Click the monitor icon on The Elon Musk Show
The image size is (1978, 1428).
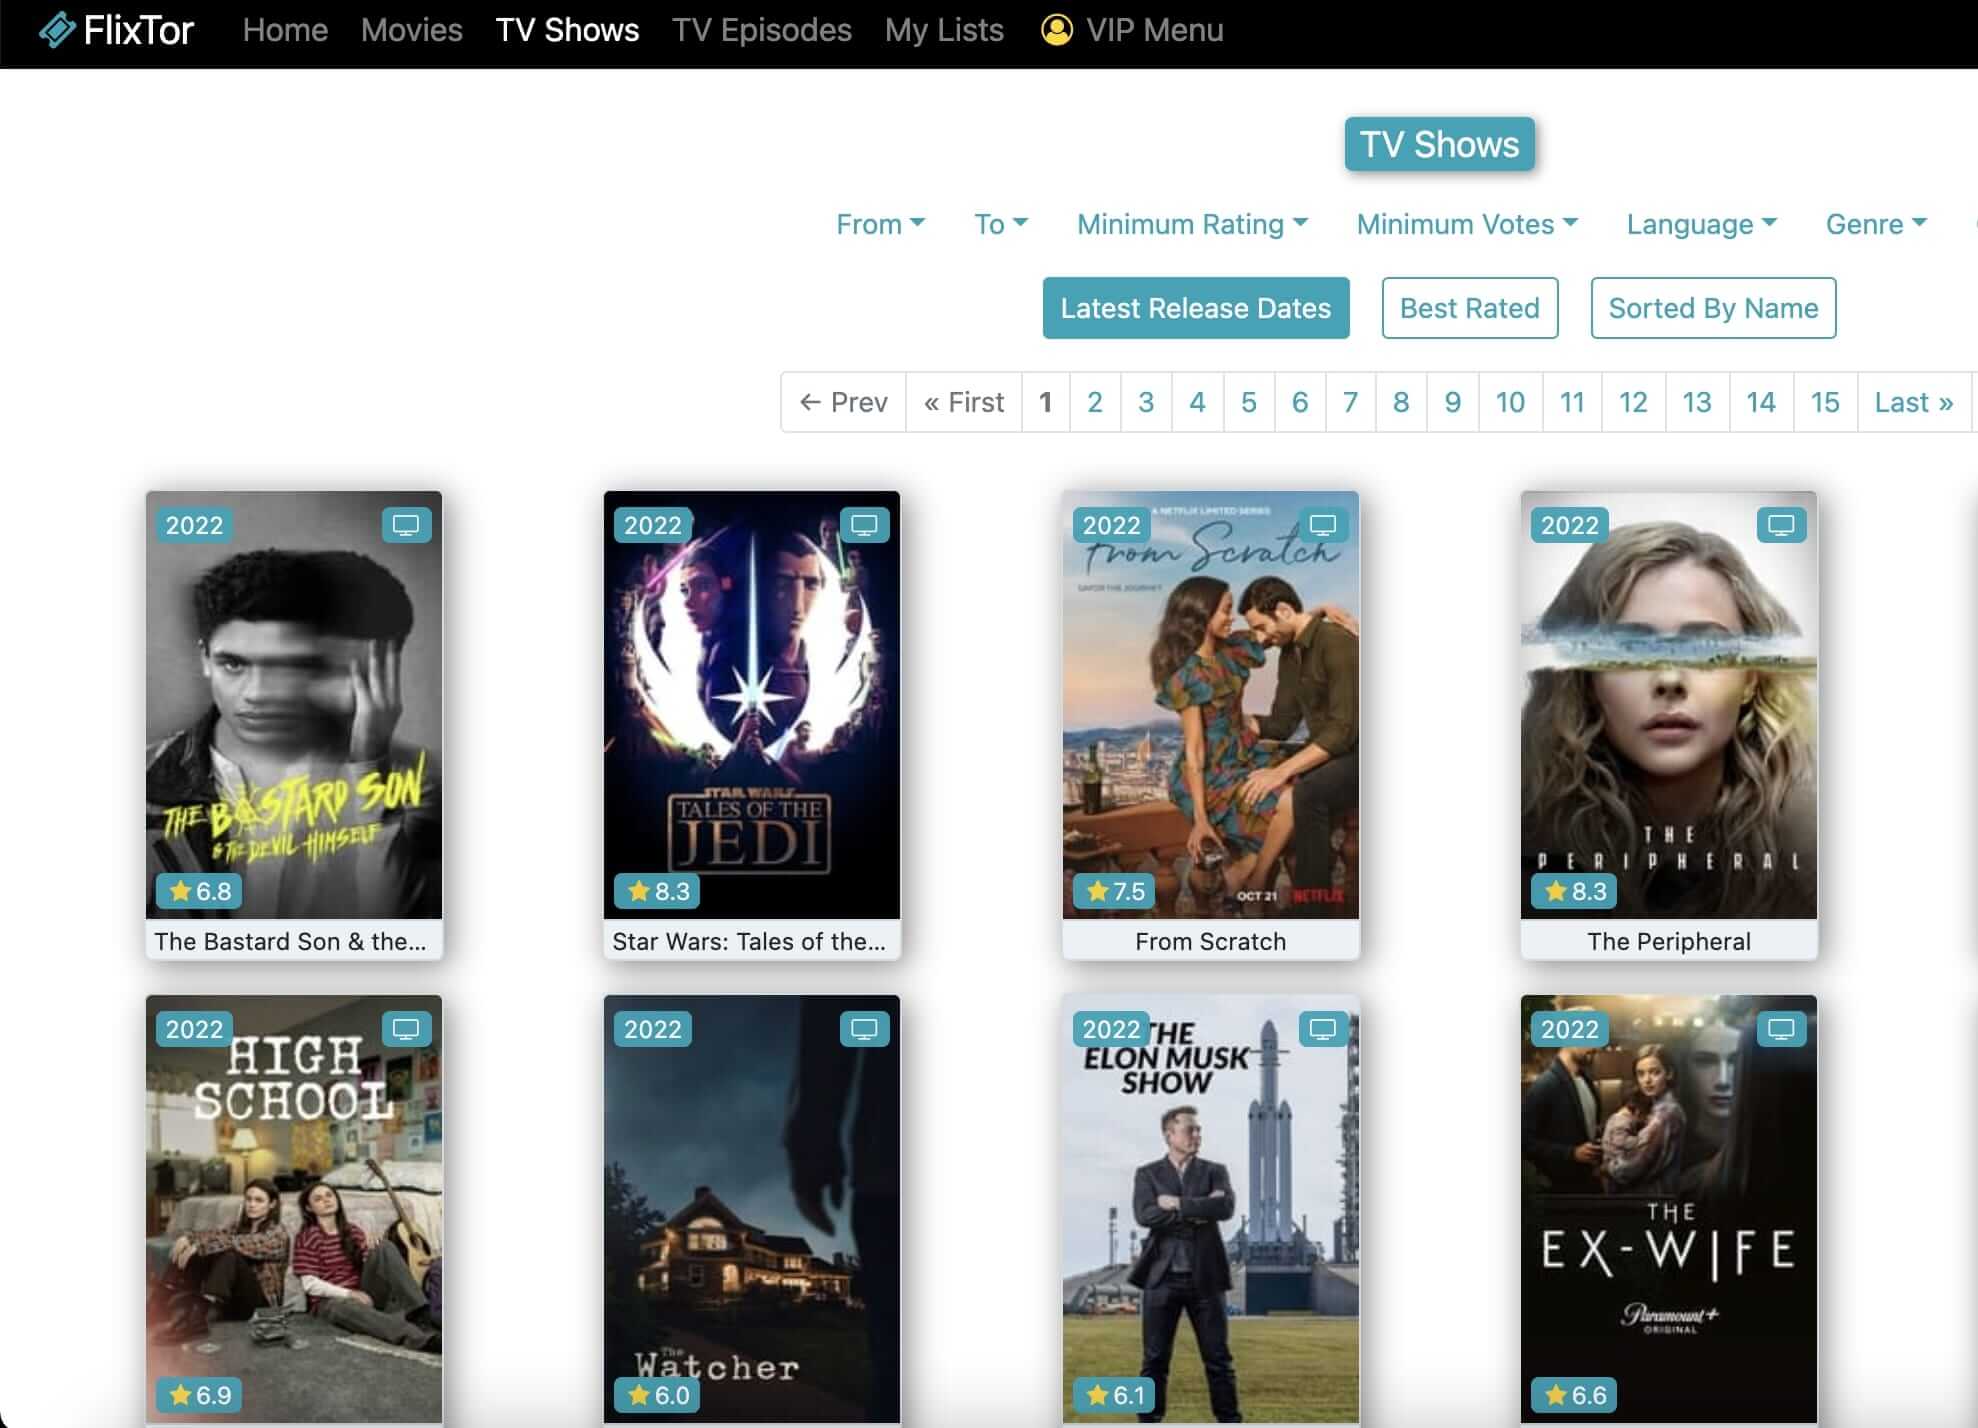click(1322, 1028)
